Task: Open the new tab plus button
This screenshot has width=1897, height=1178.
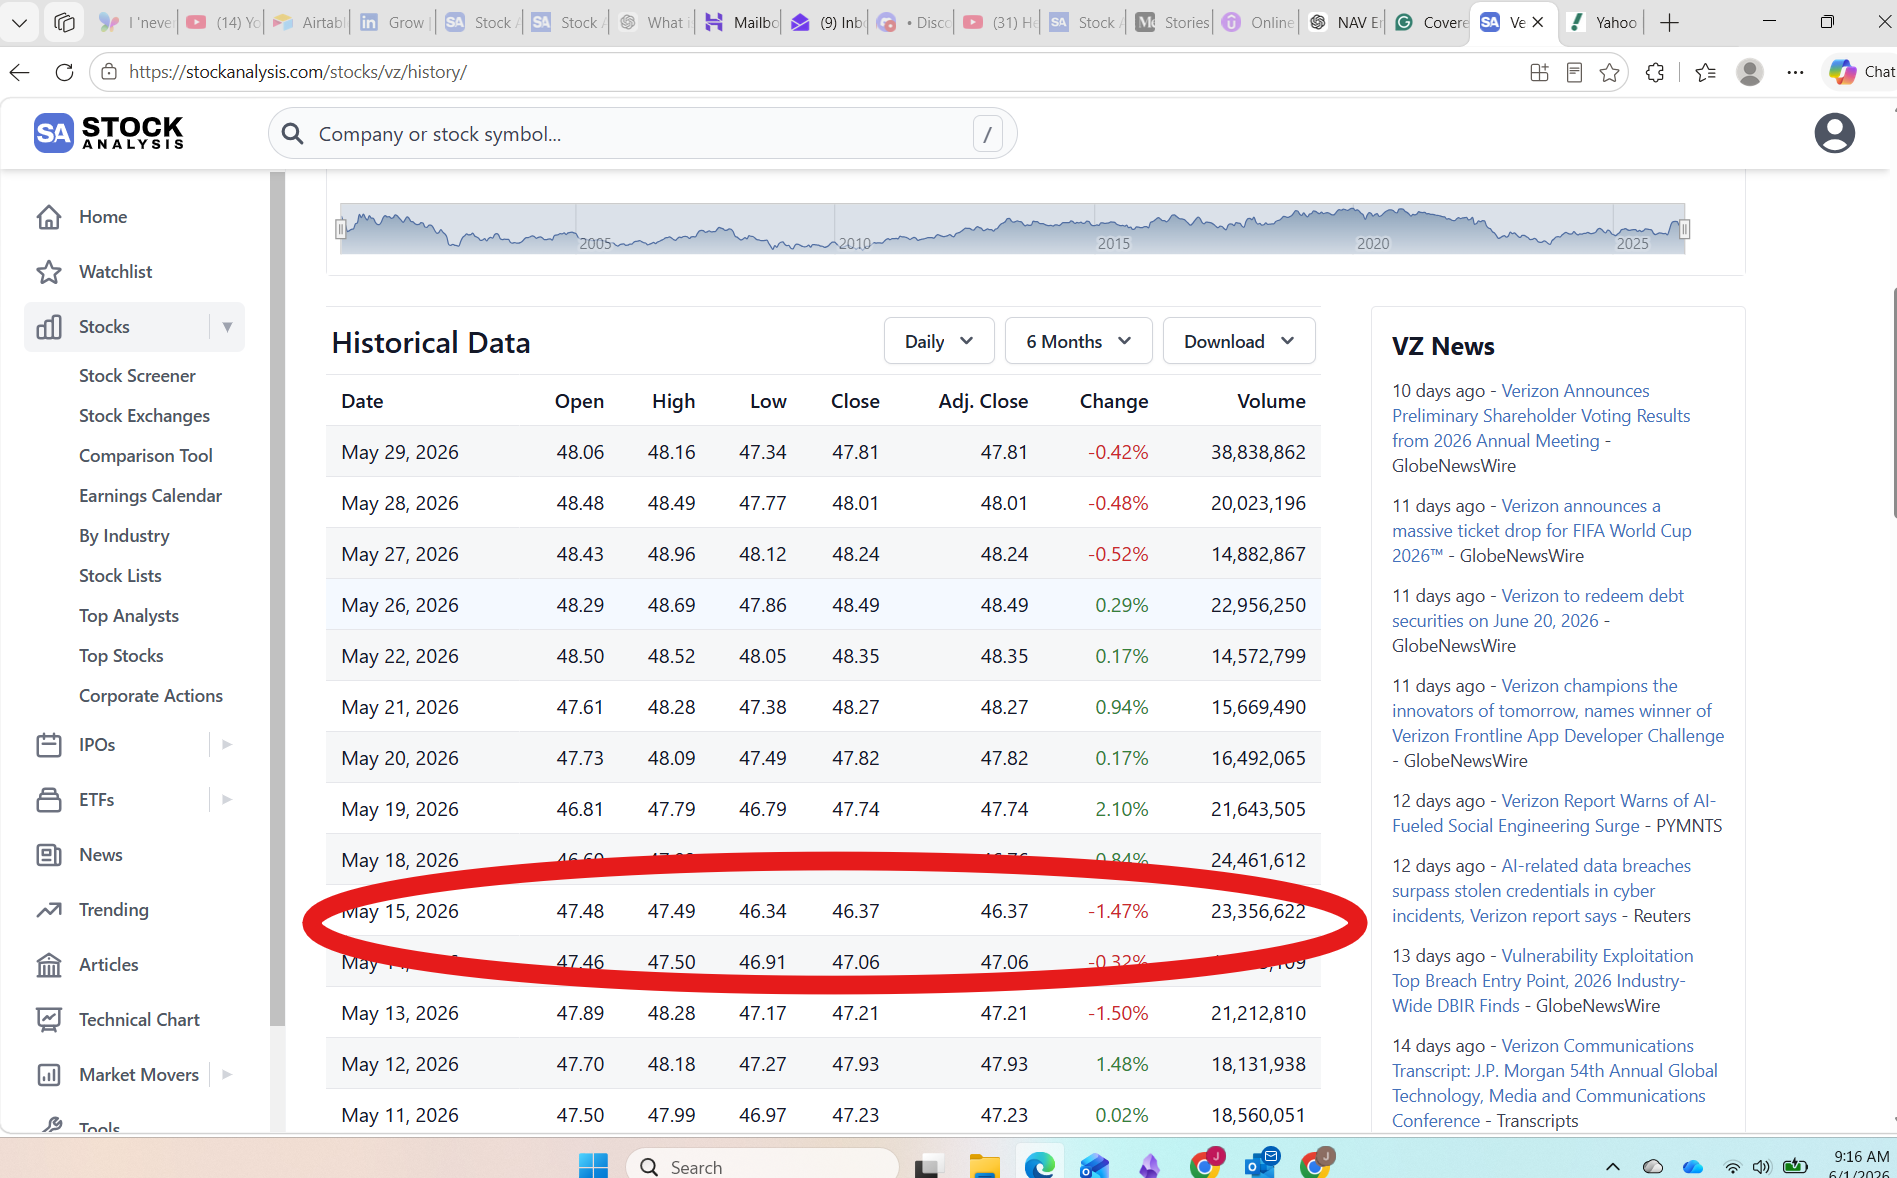Action: 1669,22
